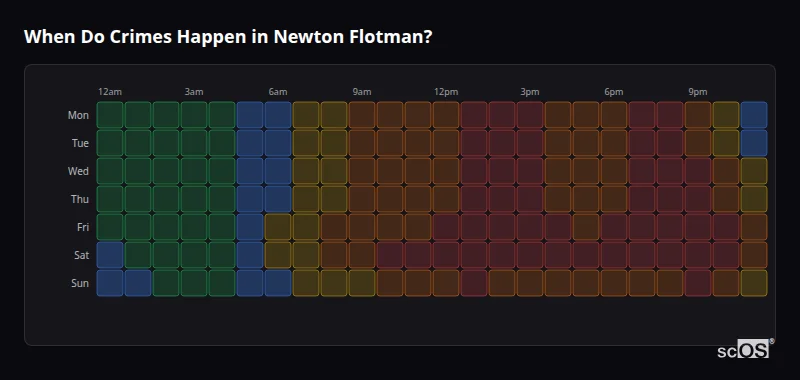Click the Monday 12am heatmap cell
This screenshot has height=380, width=800.
pyautogui.click(x=110, y=115)
